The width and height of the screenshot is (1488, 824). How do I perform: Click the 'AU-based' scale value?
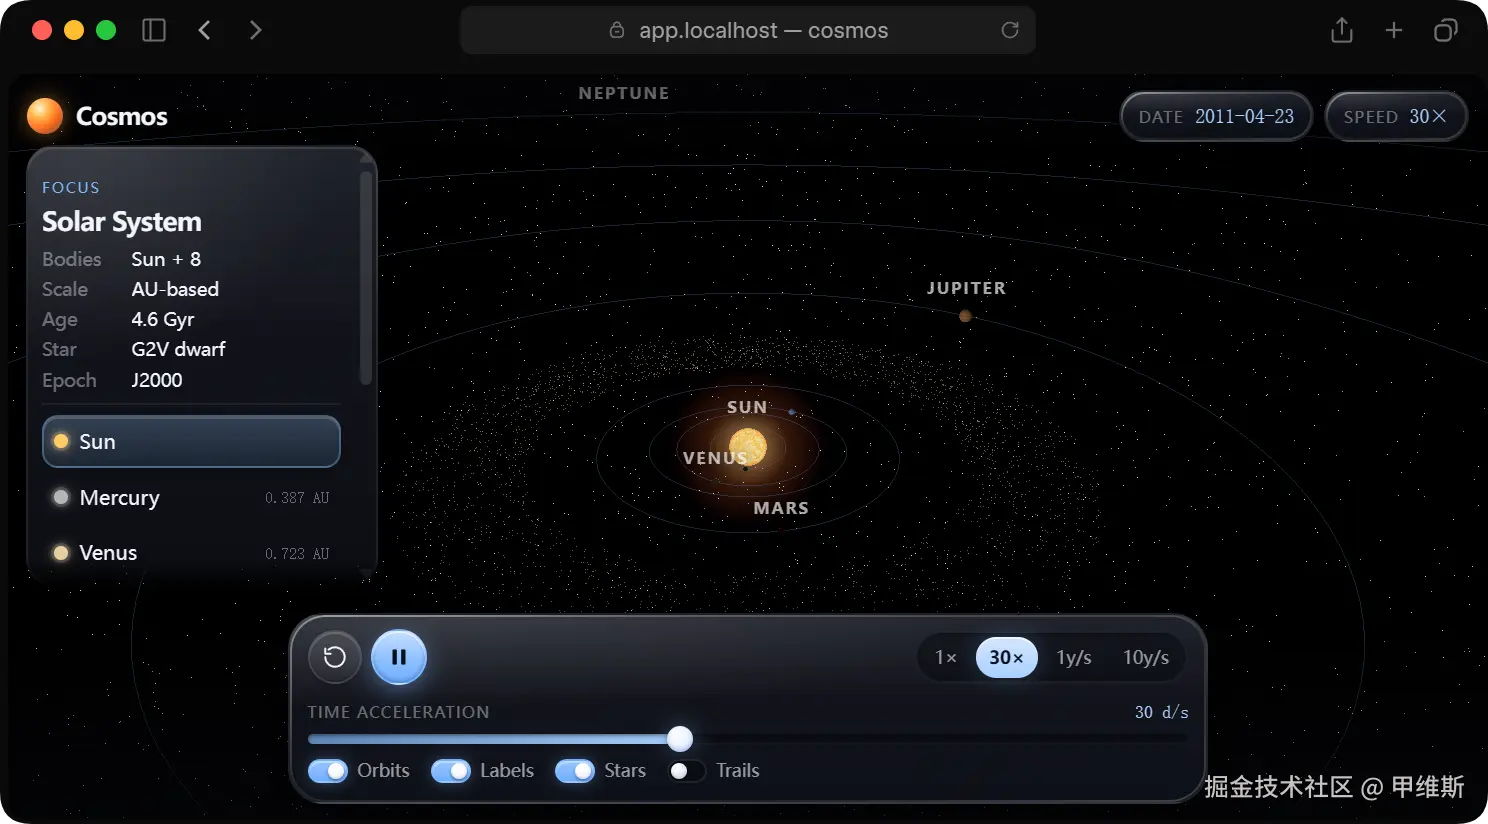pyautogui.click(x=175, y=289)
